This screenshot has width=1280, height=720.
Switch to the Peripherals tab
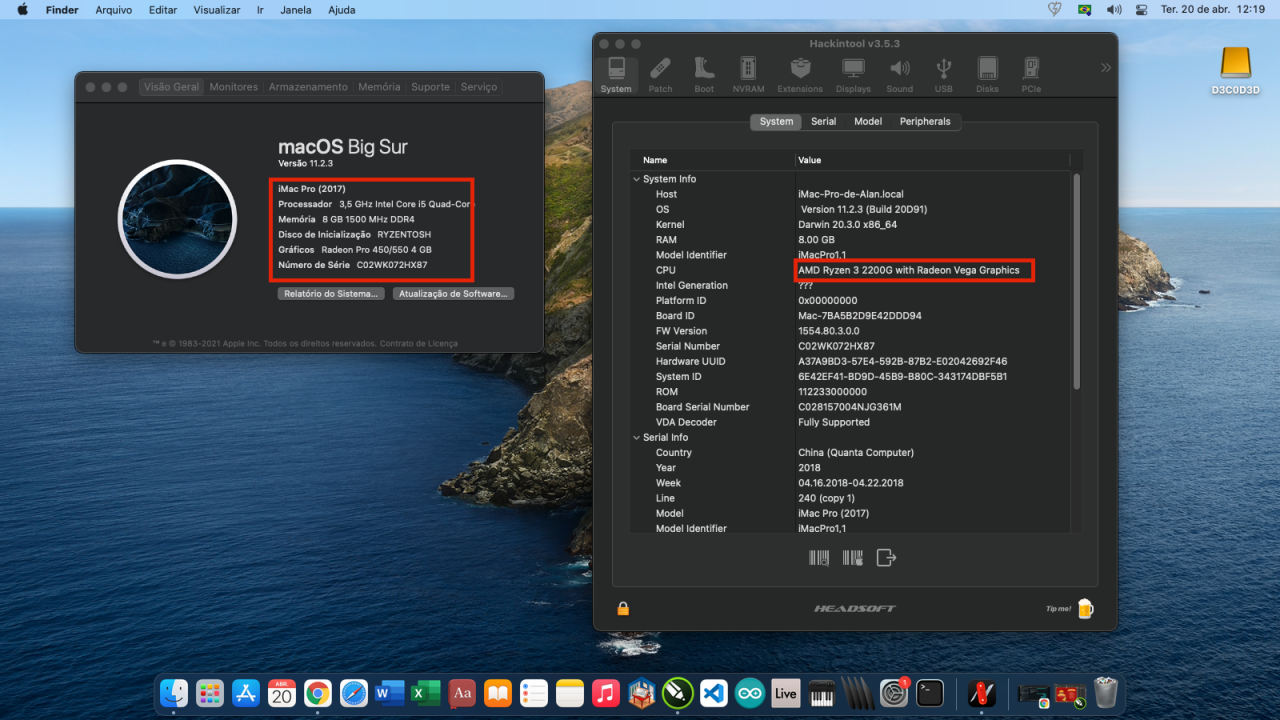(925, 121)
